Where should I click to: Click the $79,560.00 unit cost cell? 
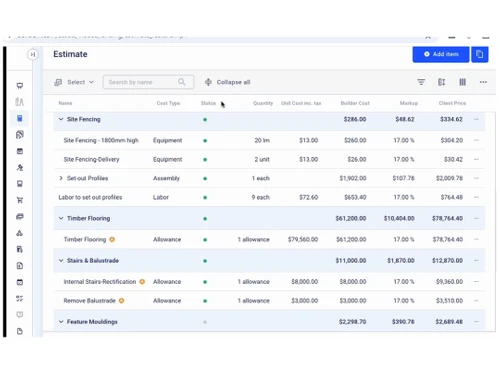303,239
